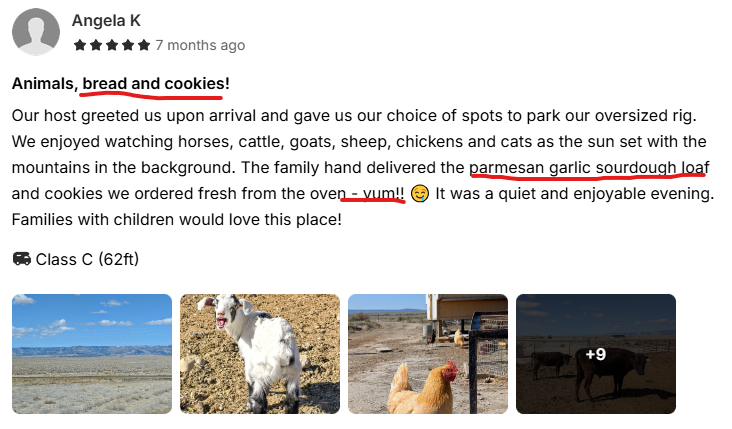Click underlined "parmesan garlic sourdough loaf" text

(x=588, y=167)
